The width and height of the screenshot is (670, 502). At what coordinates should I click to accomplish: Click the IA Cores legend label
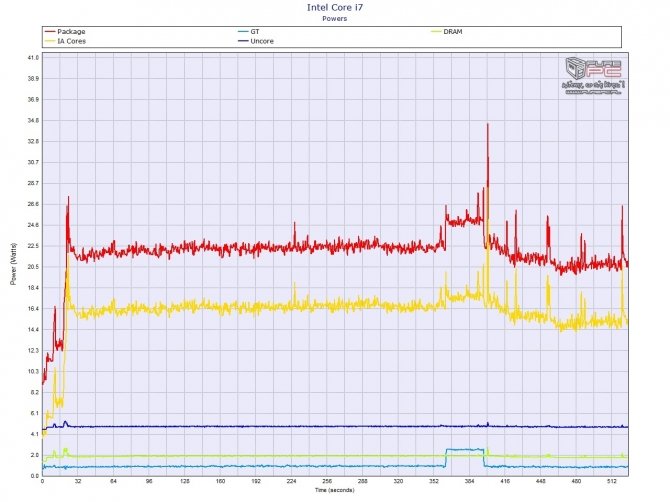tap(71, 41)
